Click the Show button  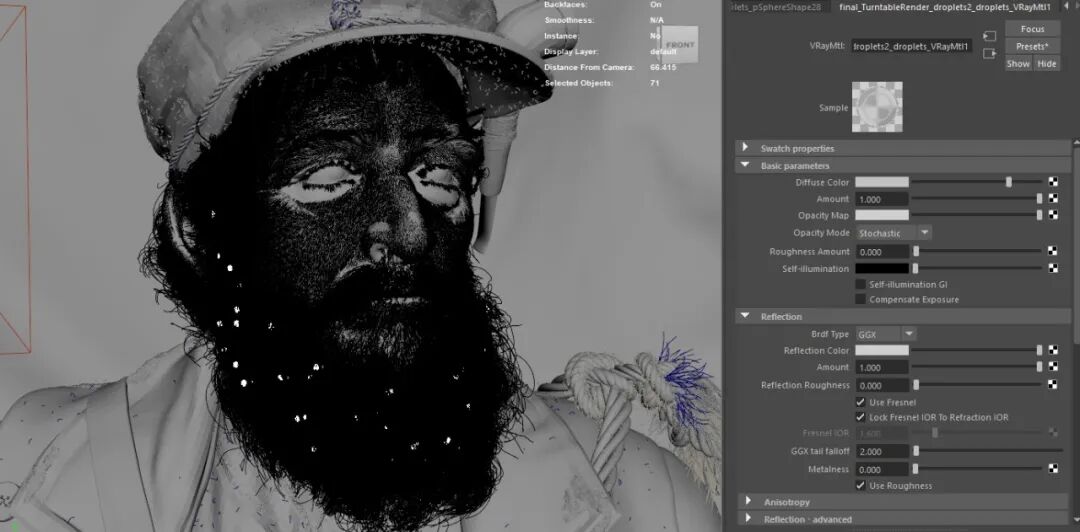(1018, 63)
